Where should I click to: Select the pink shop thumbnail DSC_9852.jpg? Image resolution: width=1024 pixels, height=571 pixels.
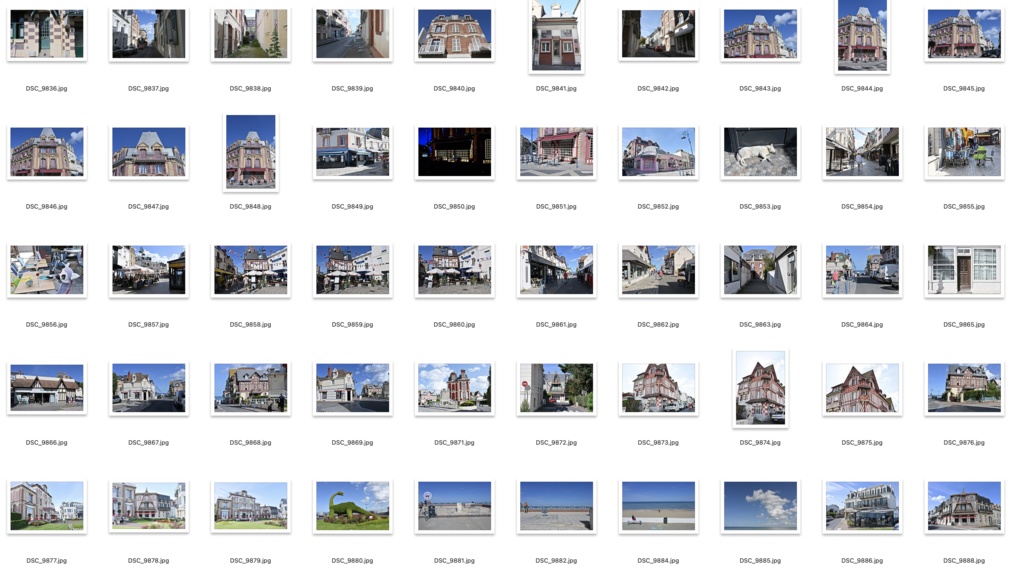point(658,152)
